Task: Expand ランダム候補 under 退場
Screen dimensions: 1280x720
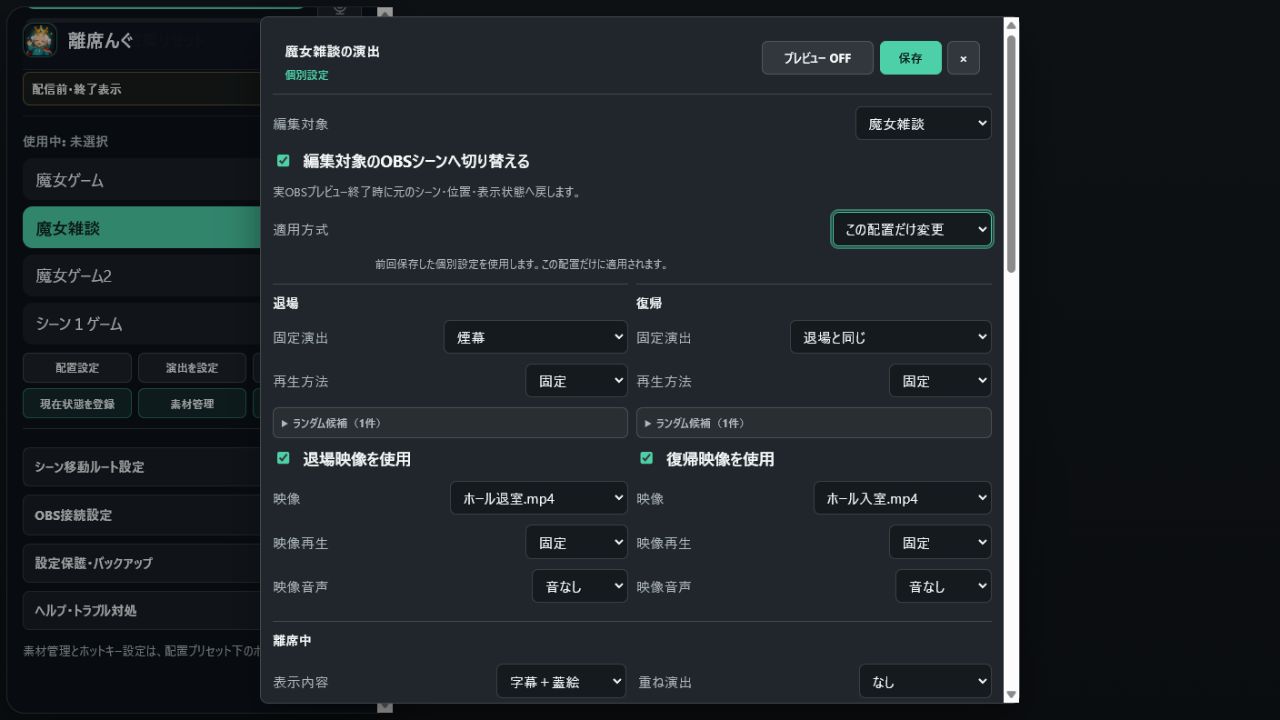Action: [450, 423]
